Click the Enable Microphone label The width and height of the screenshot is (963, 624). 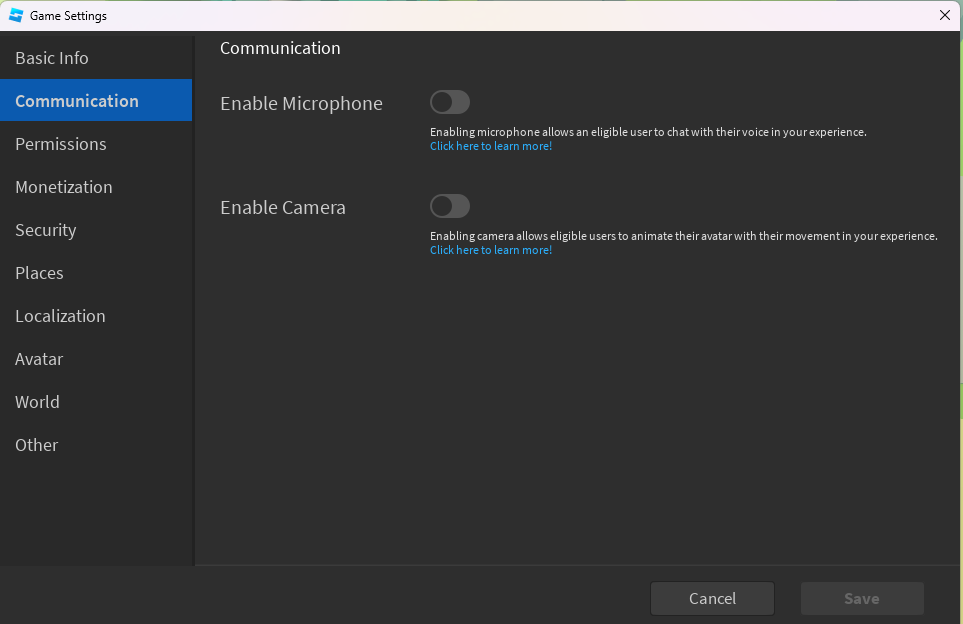point(301,103)
